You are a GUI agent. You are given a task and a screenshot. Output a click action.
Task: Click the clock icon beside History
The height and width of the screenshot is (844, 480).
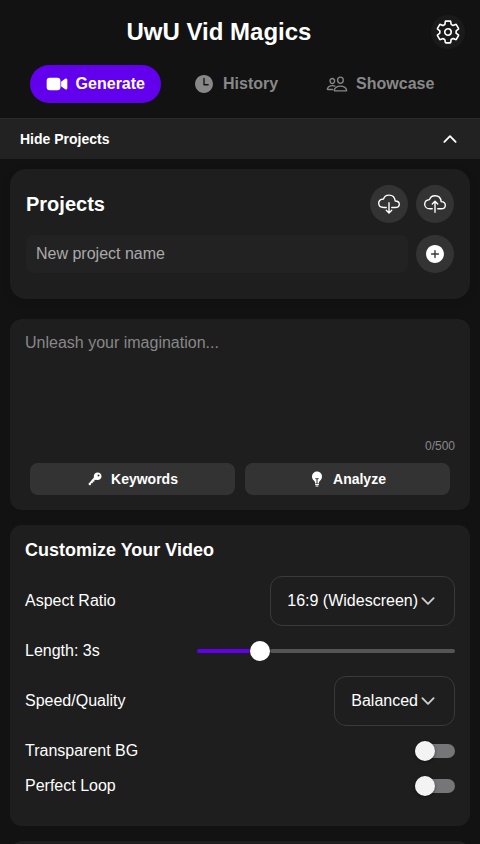(x=204, y=84)
